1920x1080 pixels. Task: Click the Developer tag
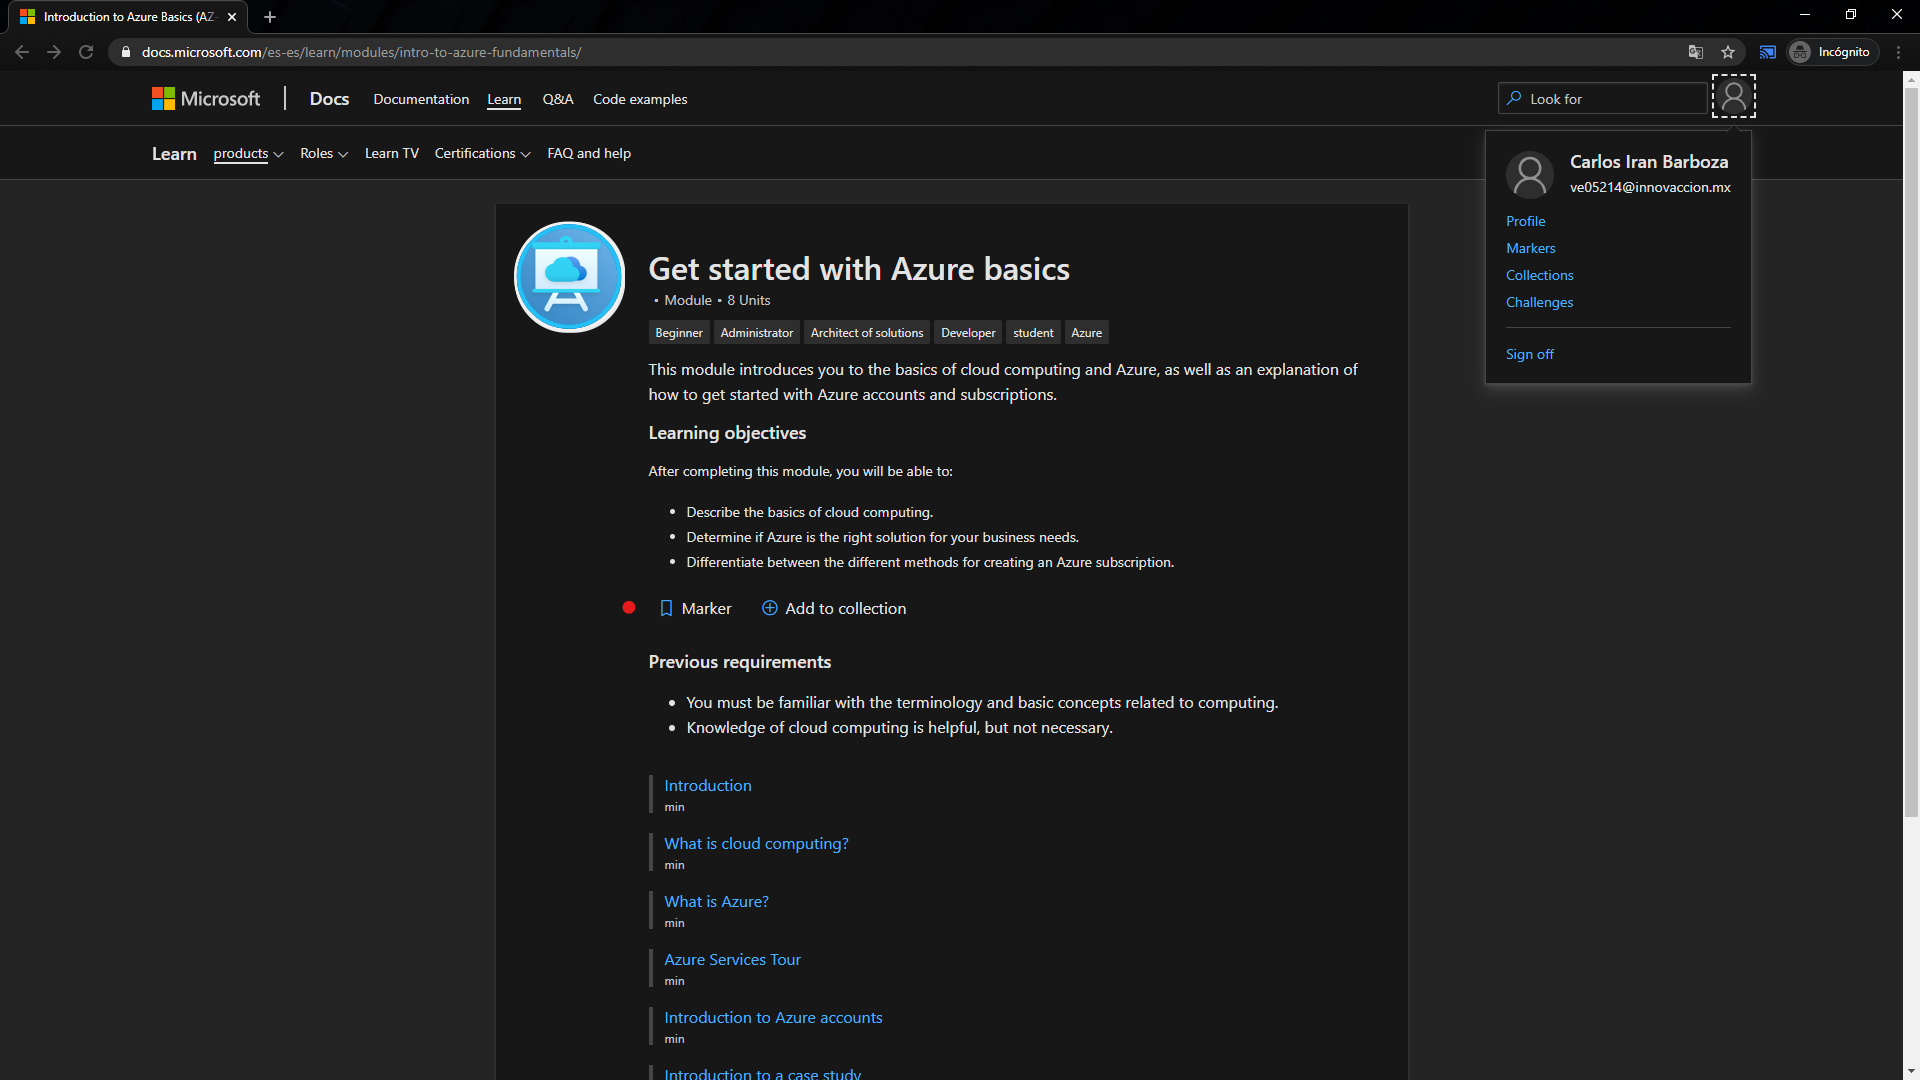(x=968, y=333)
